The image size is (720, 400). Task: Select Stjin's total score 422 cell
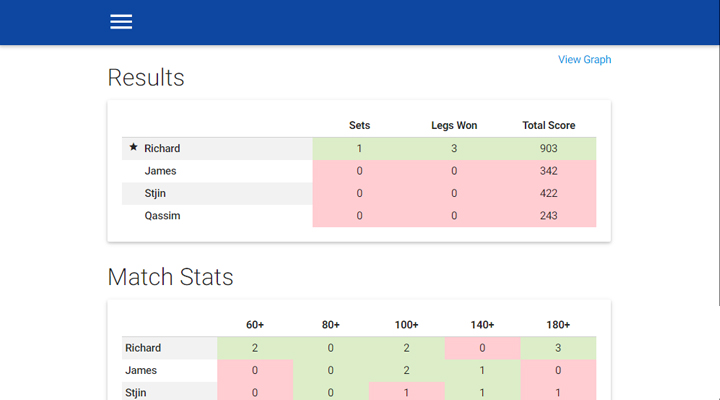click(548, 193)
